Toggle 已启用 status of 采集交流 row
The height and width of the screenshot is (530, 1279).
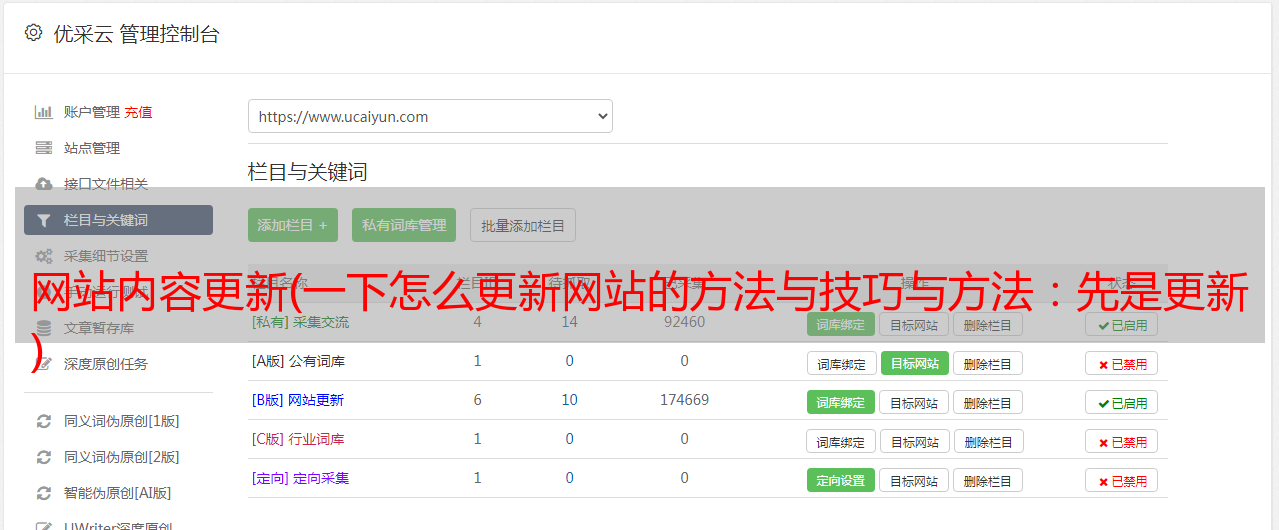coord(1121,324)
